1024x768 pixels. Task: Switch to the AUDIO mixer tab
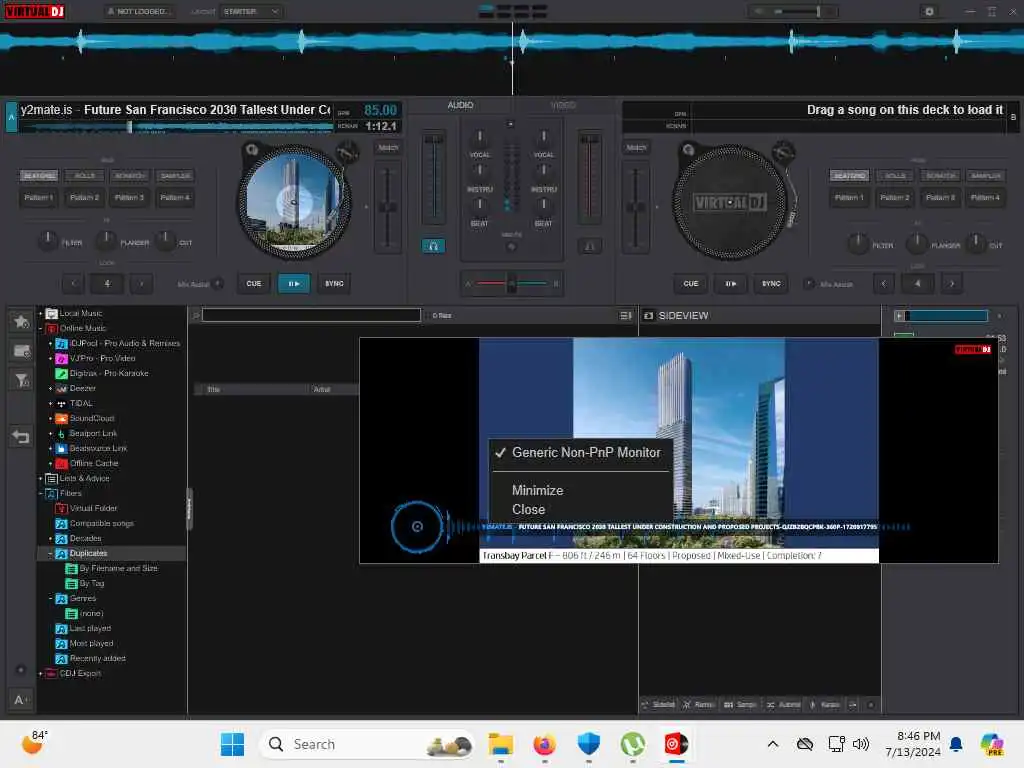[460, 105]
